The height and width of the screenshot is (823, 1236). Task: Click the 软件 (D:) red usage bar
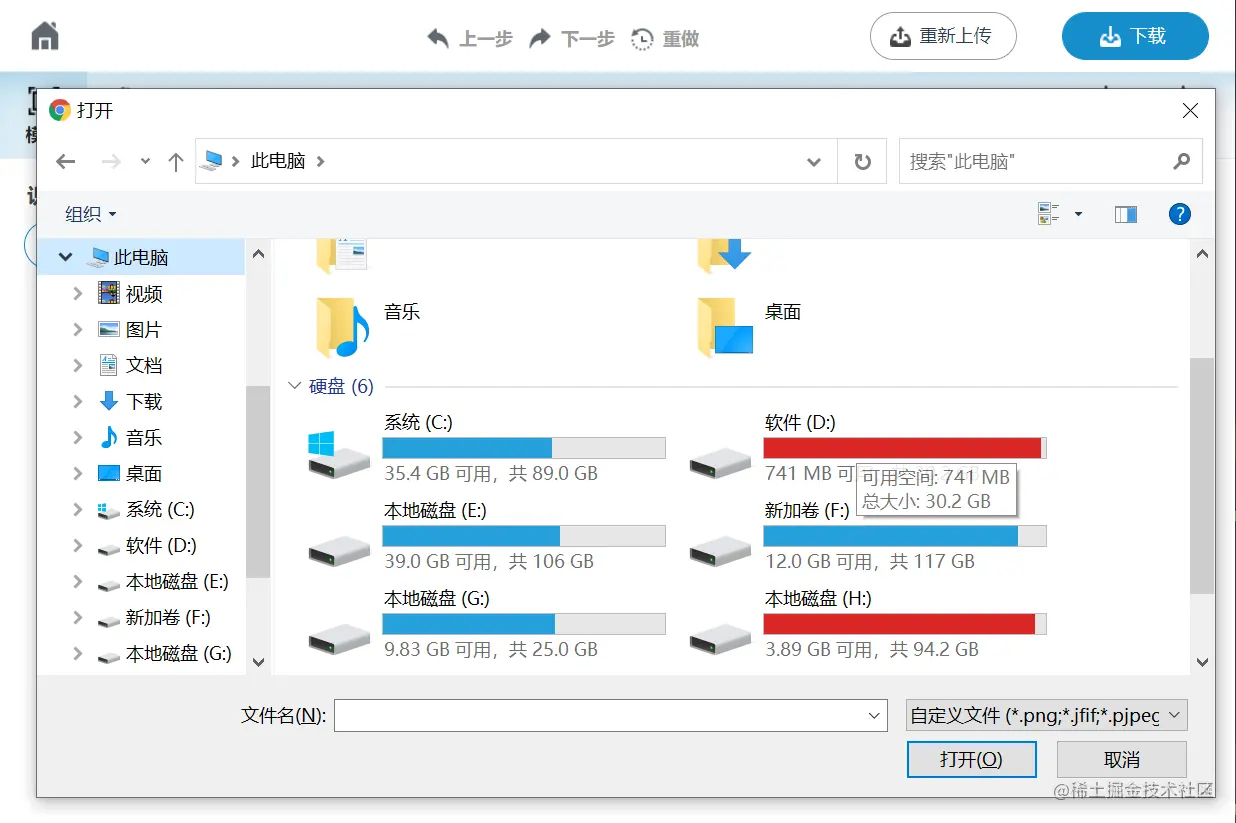903,448
